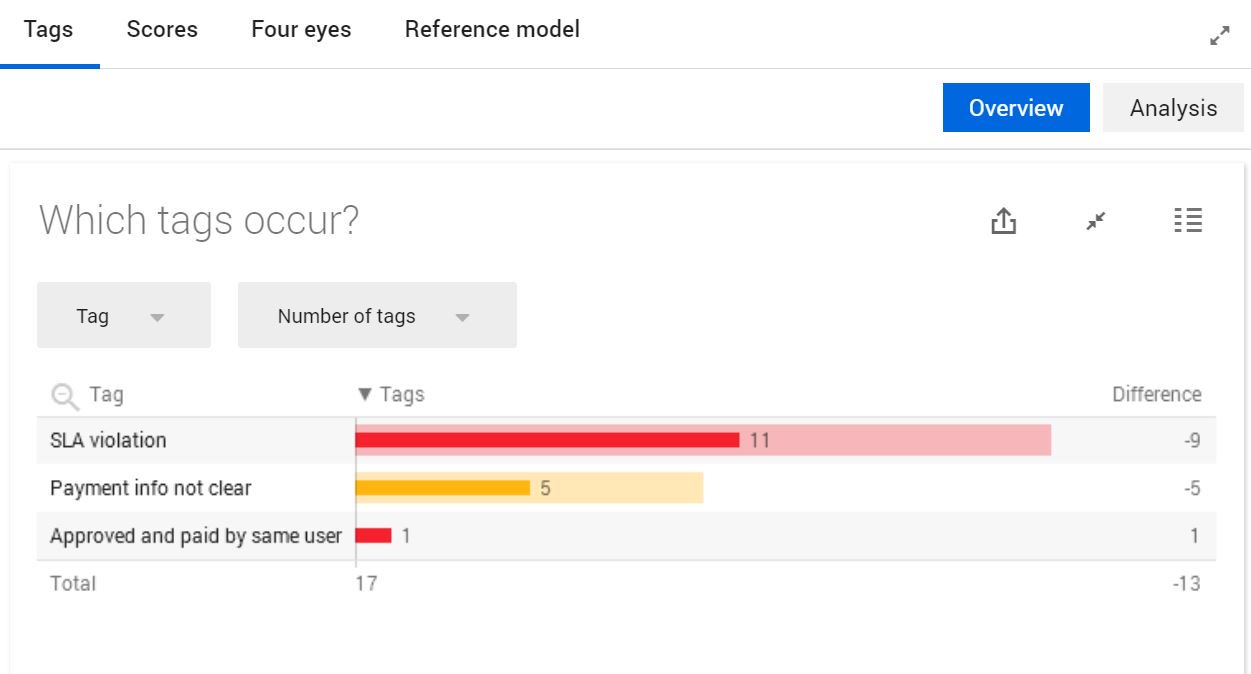Click the Tag dropdown arrow

click(x=157, y=318)
